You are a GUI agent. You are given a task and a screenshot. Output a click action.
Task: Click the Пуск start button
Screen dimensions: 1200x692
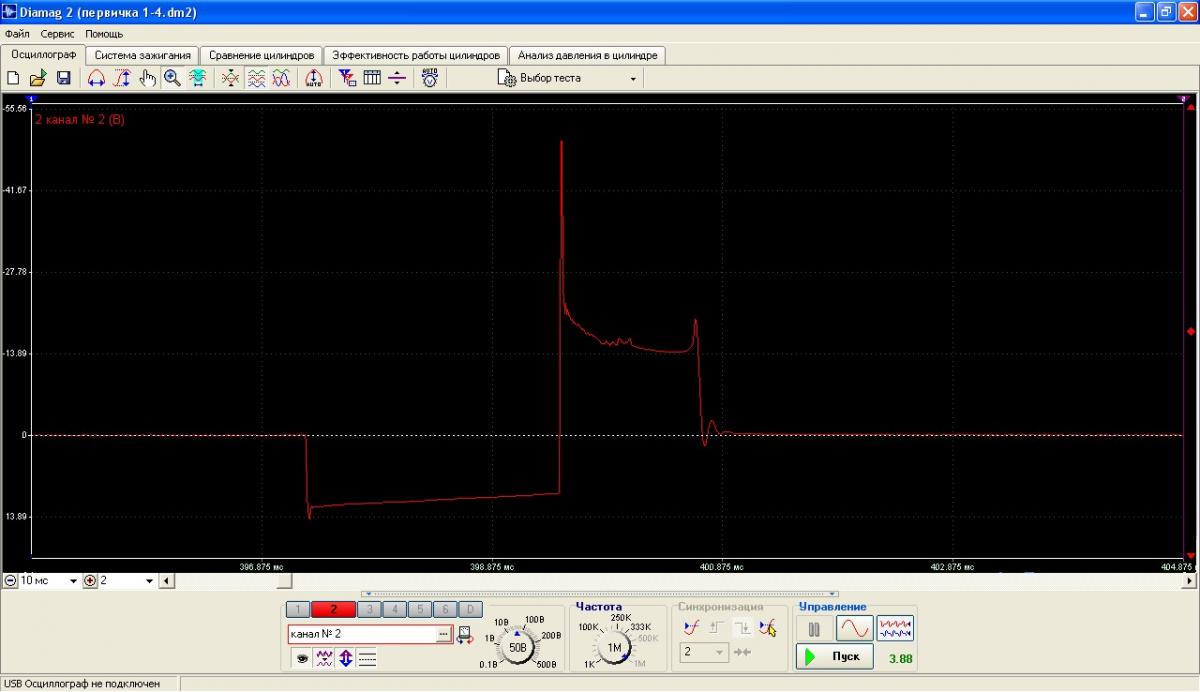point(835,657)
